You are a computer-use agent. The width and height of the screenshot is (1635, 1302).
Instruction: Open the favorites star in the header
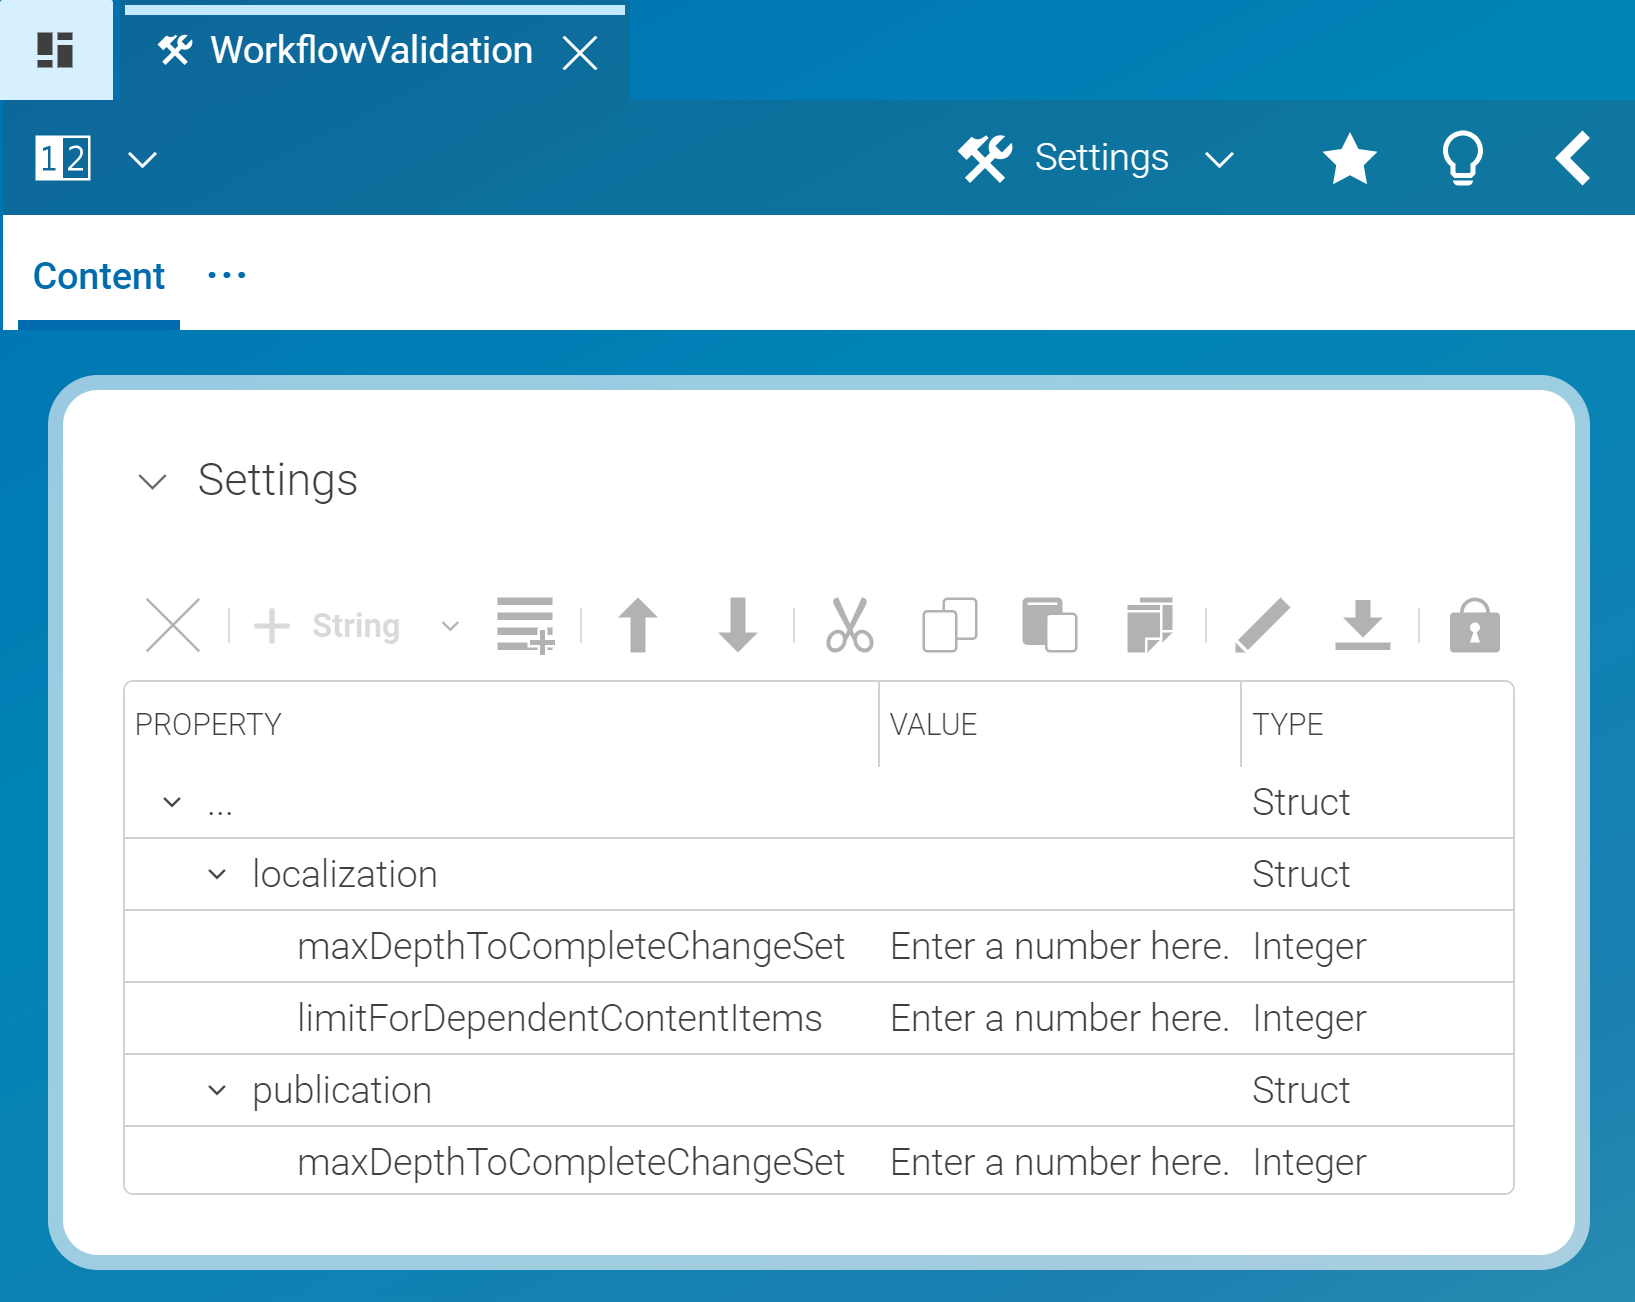[1350, 158]
